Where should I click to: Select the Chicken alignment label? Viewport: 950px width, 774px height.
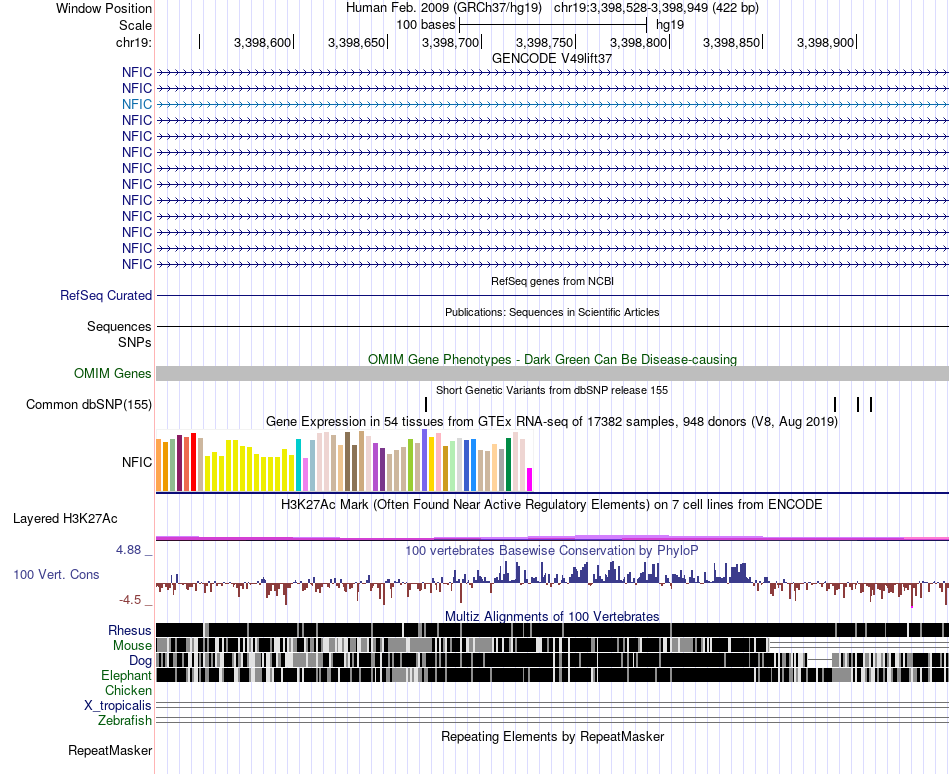pos(128,690)
